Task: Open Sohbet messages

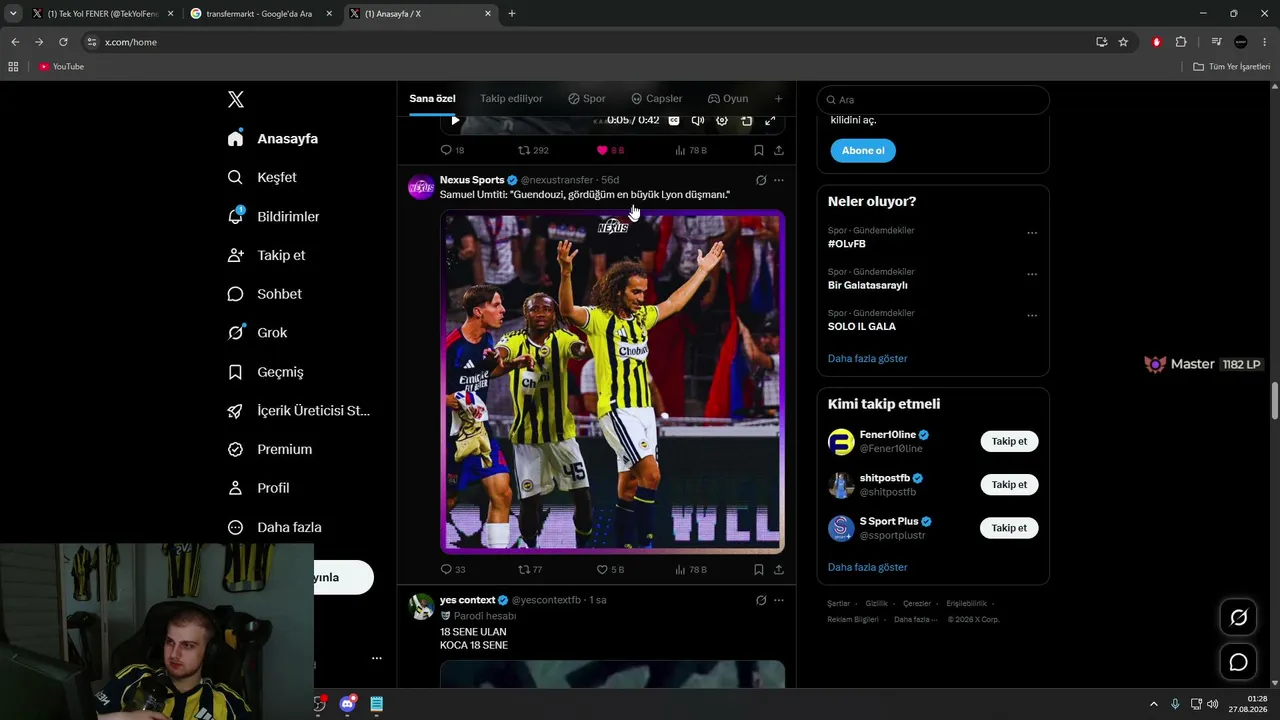Action: coord(264,294)
